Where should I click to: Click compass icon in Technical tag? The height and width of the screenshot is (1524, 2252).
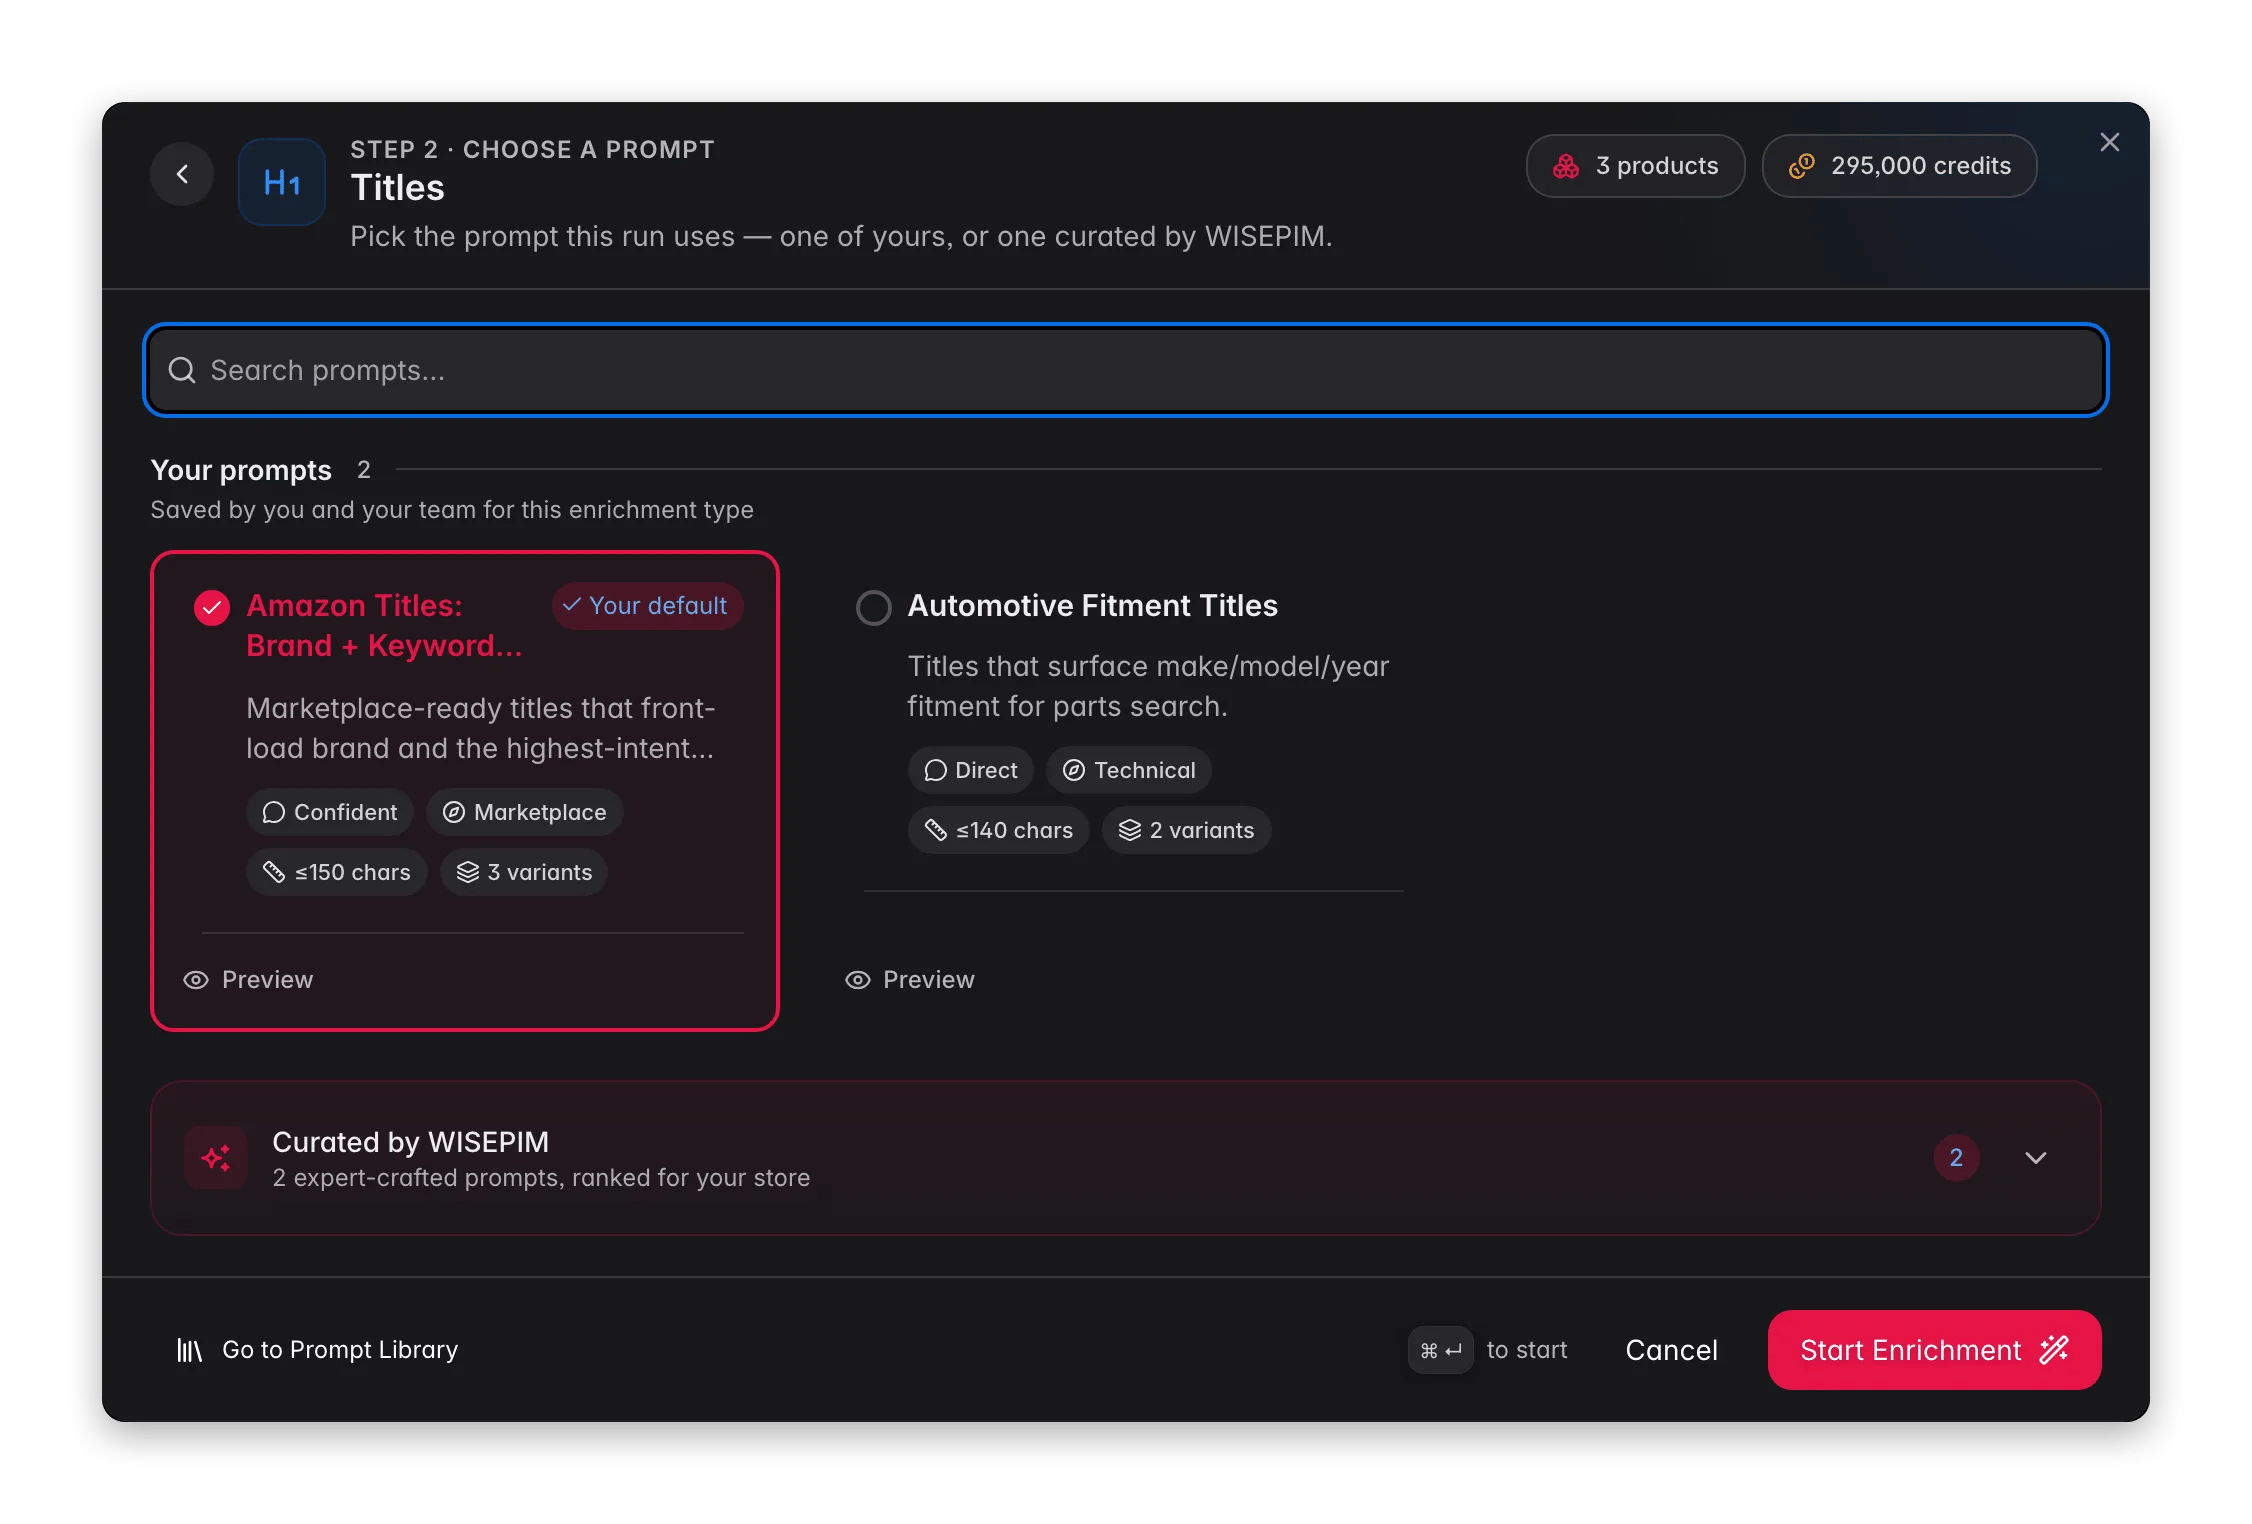[1074, 770]
